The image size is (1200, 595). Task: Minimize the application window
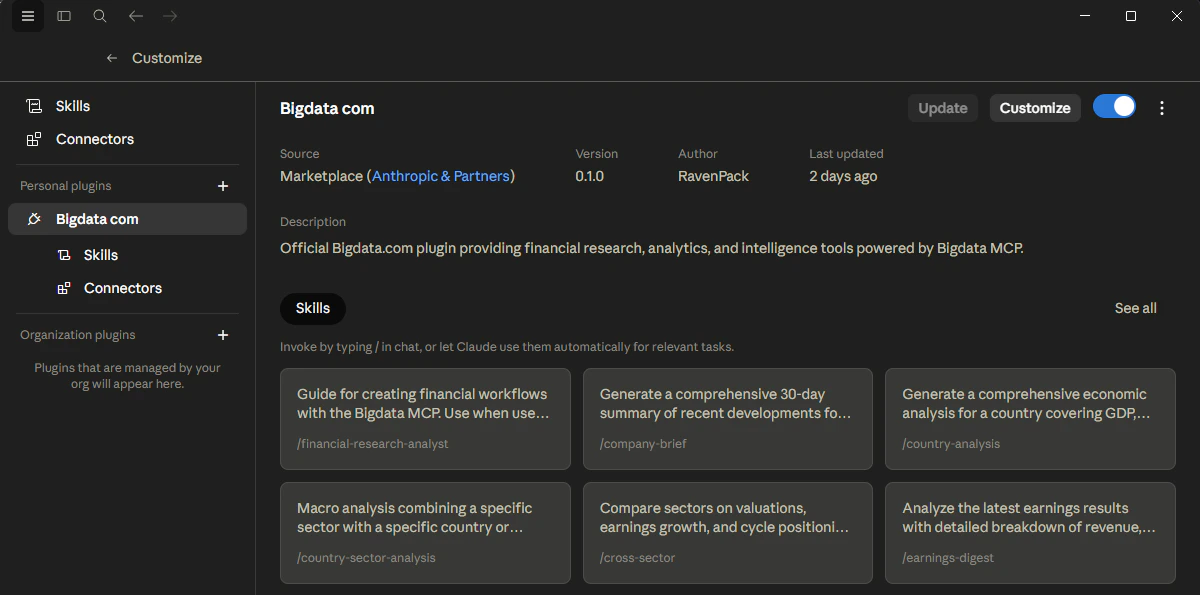[1085, 16]
